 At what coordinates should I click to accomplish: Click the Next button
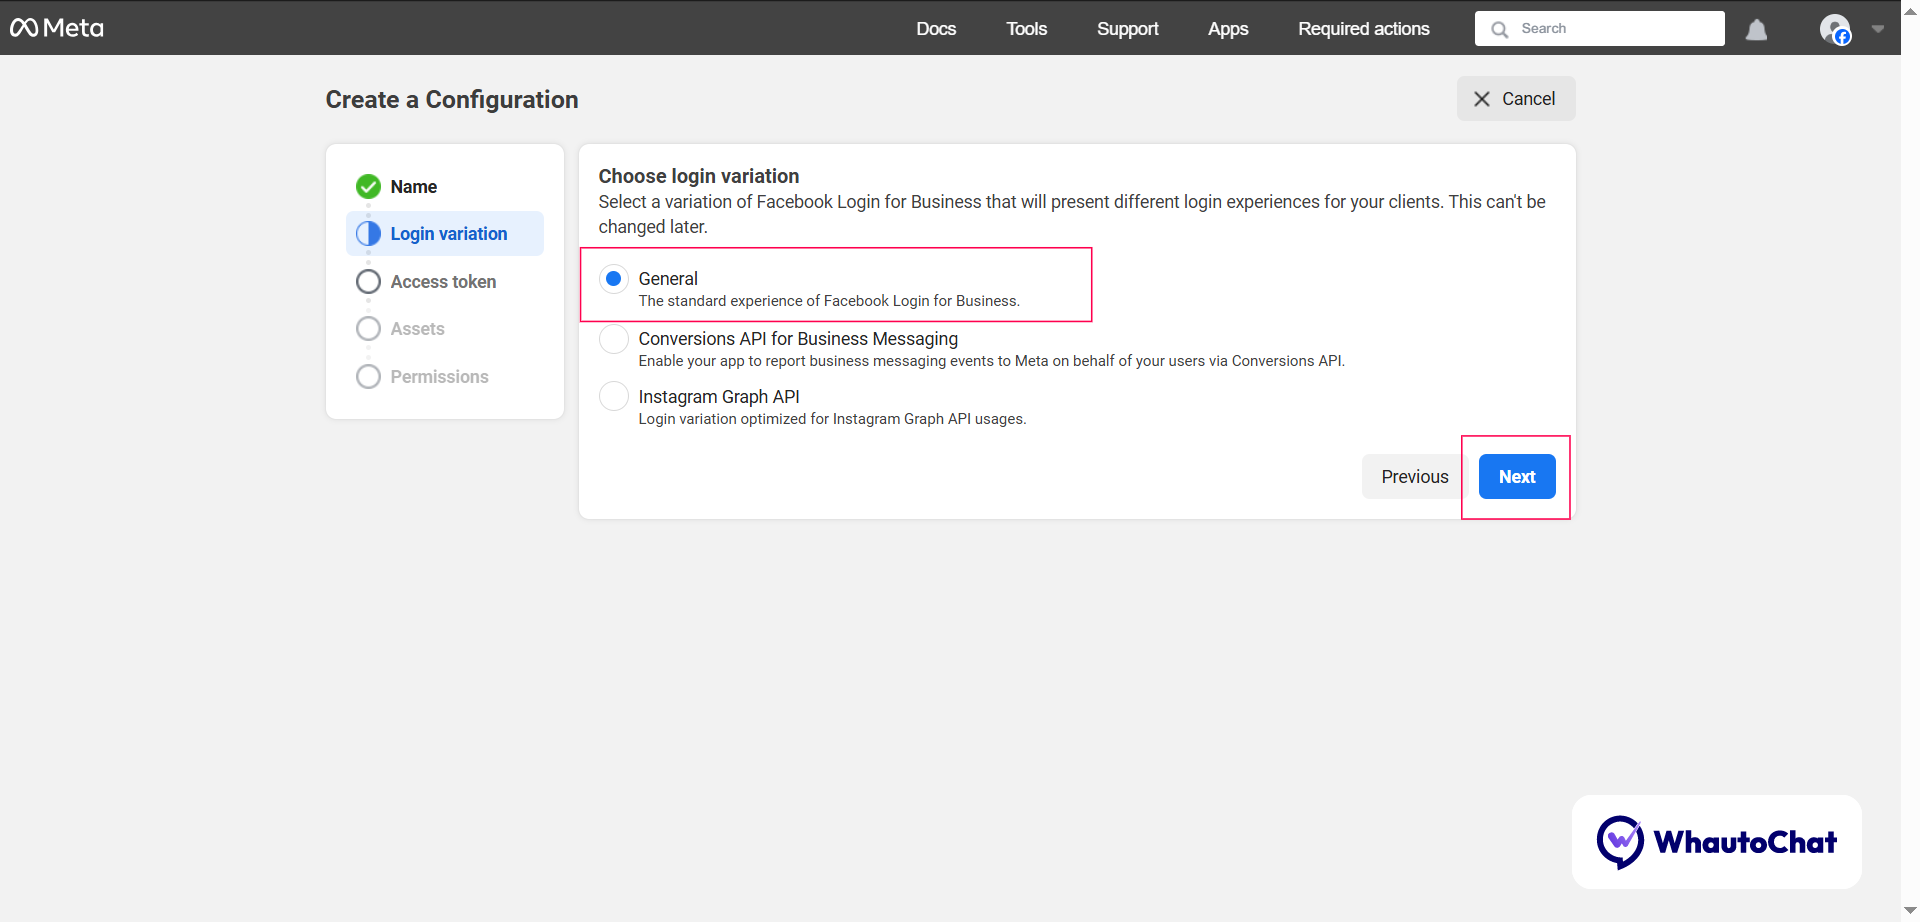tap(1517, 476)
